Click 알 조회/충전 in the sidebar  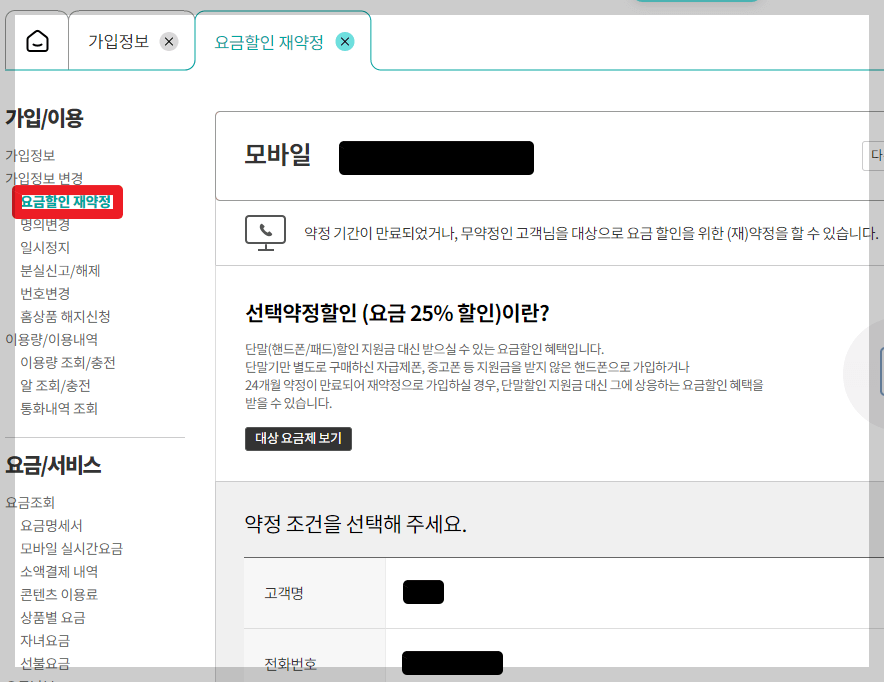[56, 386]
